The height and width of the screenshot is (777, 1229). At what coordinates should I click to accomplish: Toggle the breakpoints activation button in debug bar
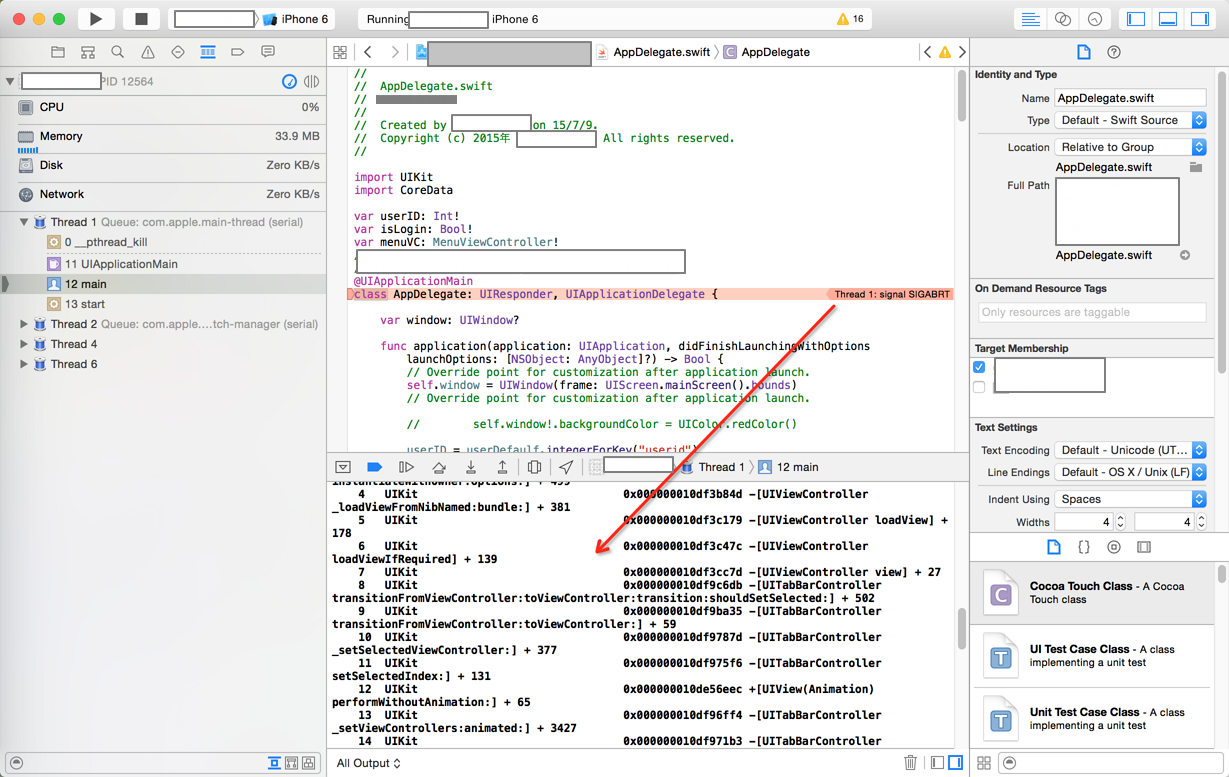(375, 467)
